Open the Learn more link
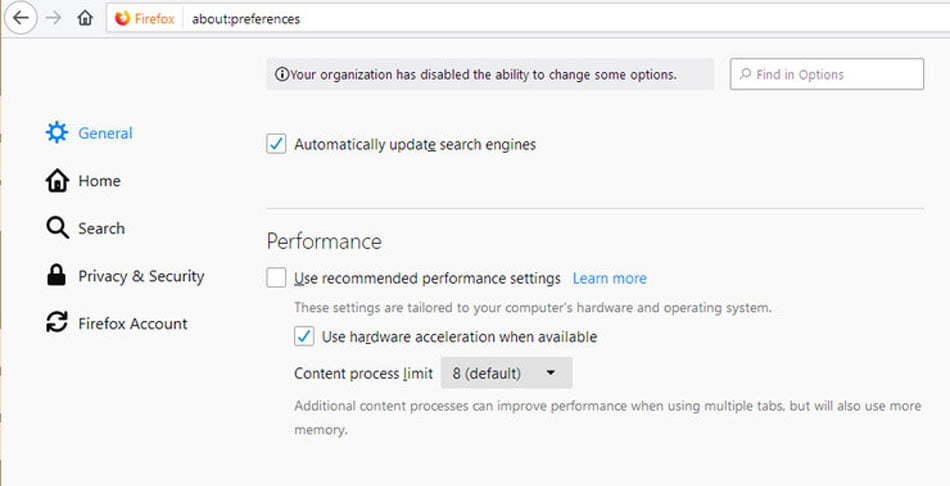The width and height of the screenshot is (950, 486). 610,278
